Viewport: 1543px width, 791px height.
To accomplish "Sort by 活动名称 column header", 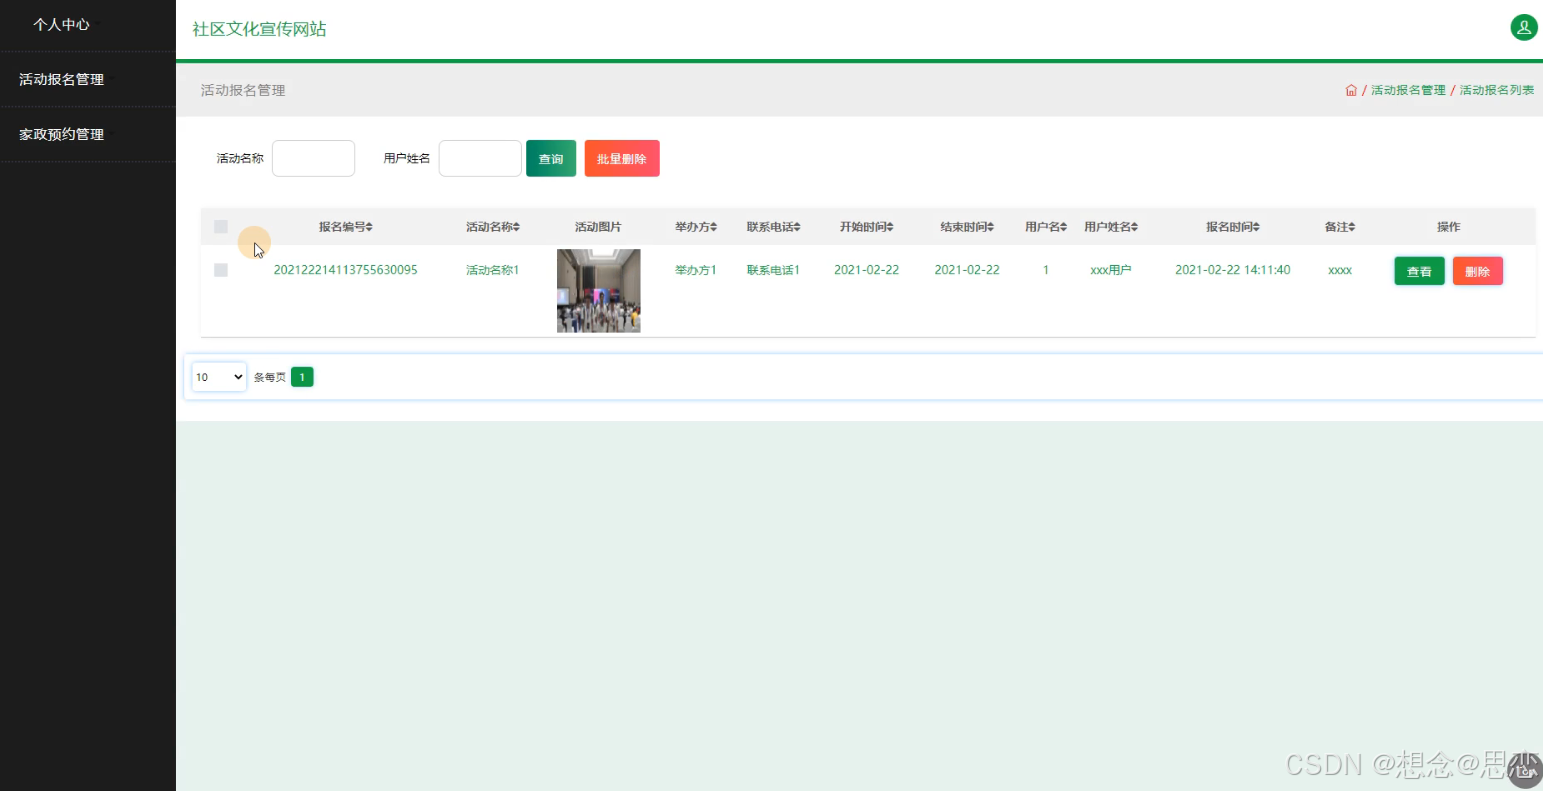I will pos(492,227).
